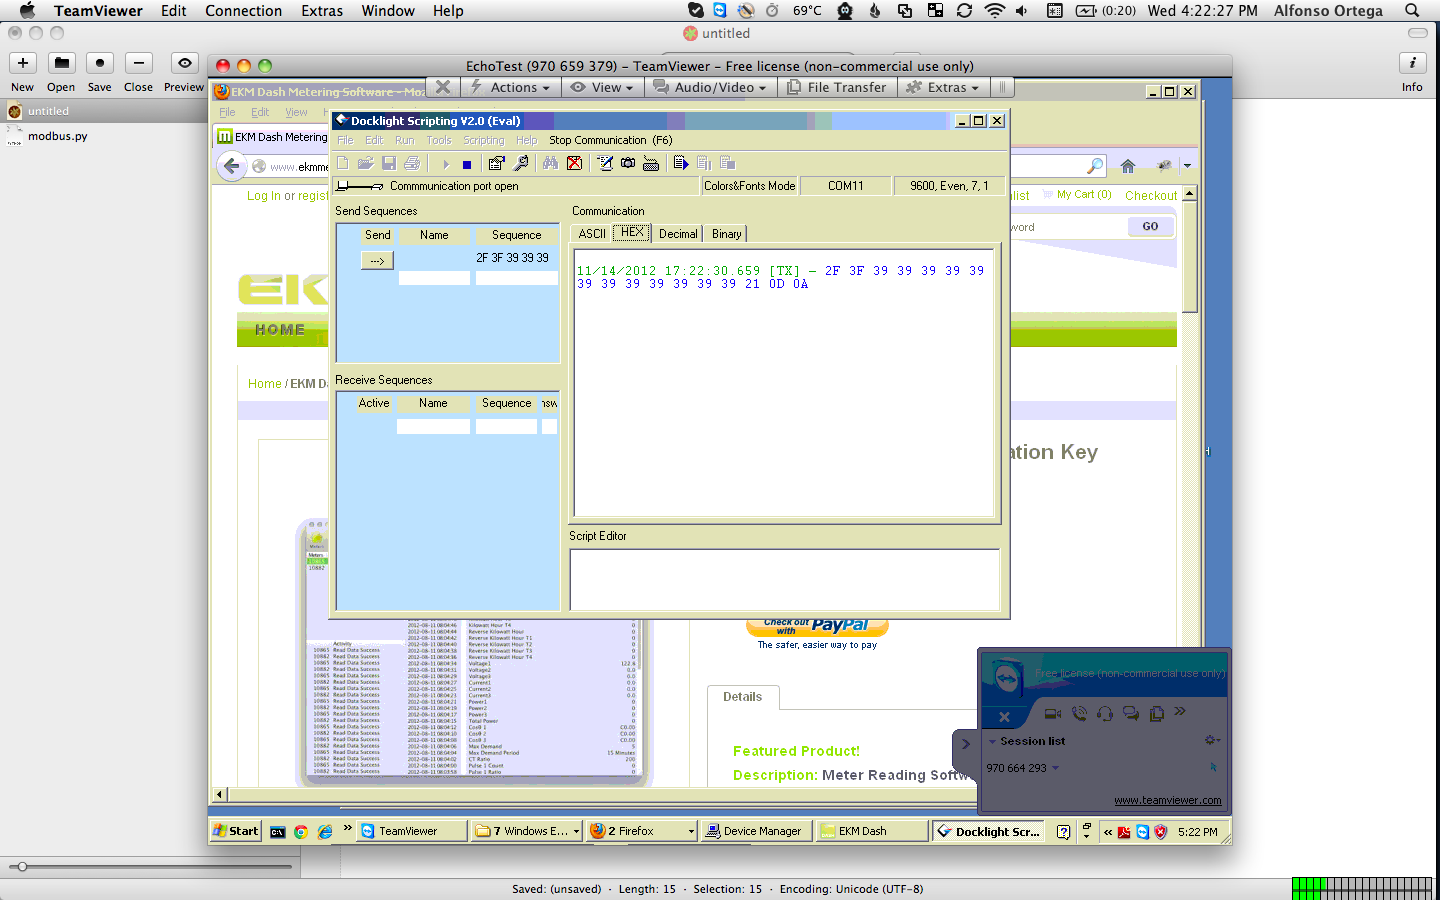Click the headset VoIP icon in TeamViewer panel

1105,713
